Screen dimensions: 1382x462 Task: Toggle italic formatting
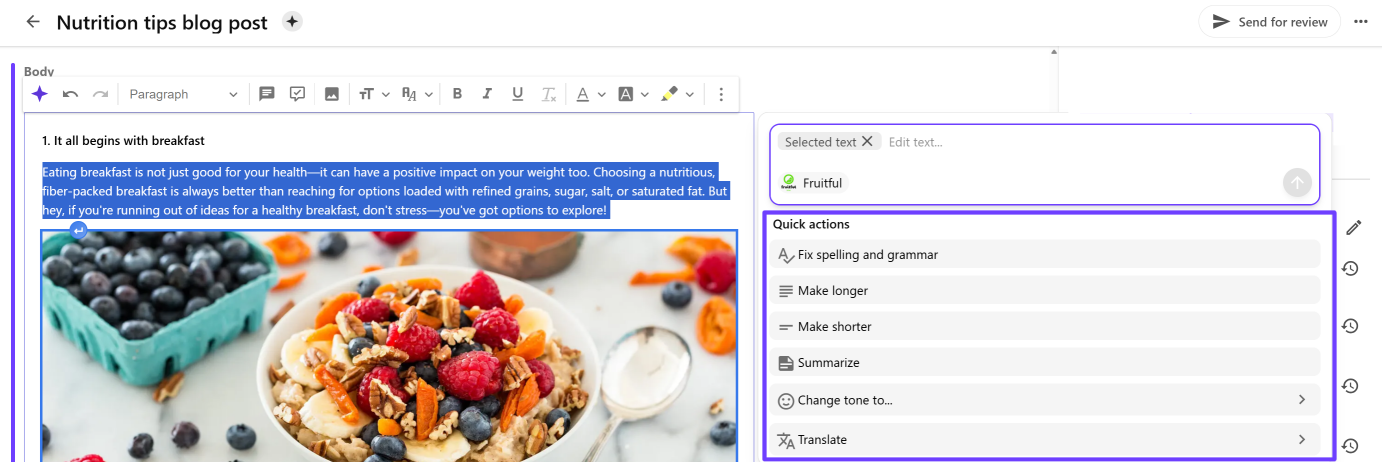point(487,94)
